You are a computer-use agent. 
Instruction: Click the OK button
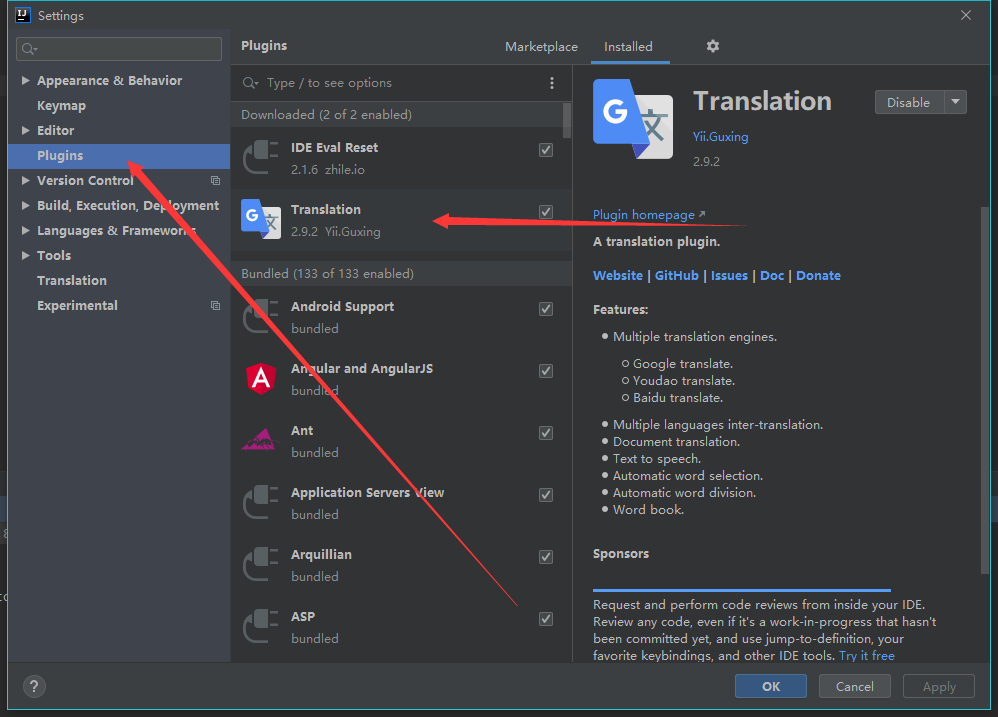(771, 686)
